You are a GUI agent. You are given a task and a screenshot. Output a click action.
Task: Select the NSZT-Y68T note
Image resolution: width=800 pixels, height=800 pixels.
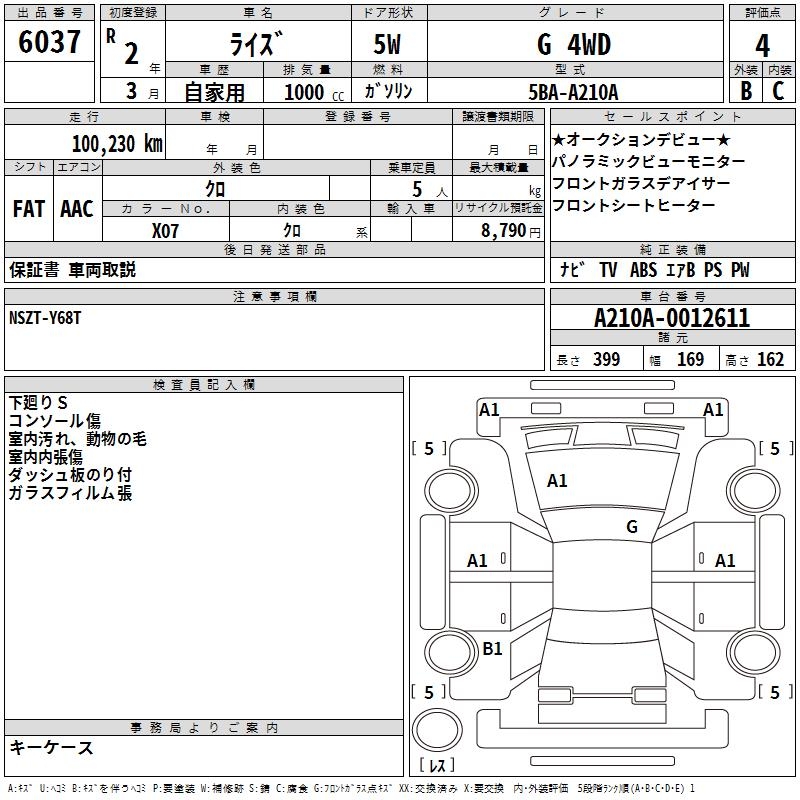tap(45, 318)
